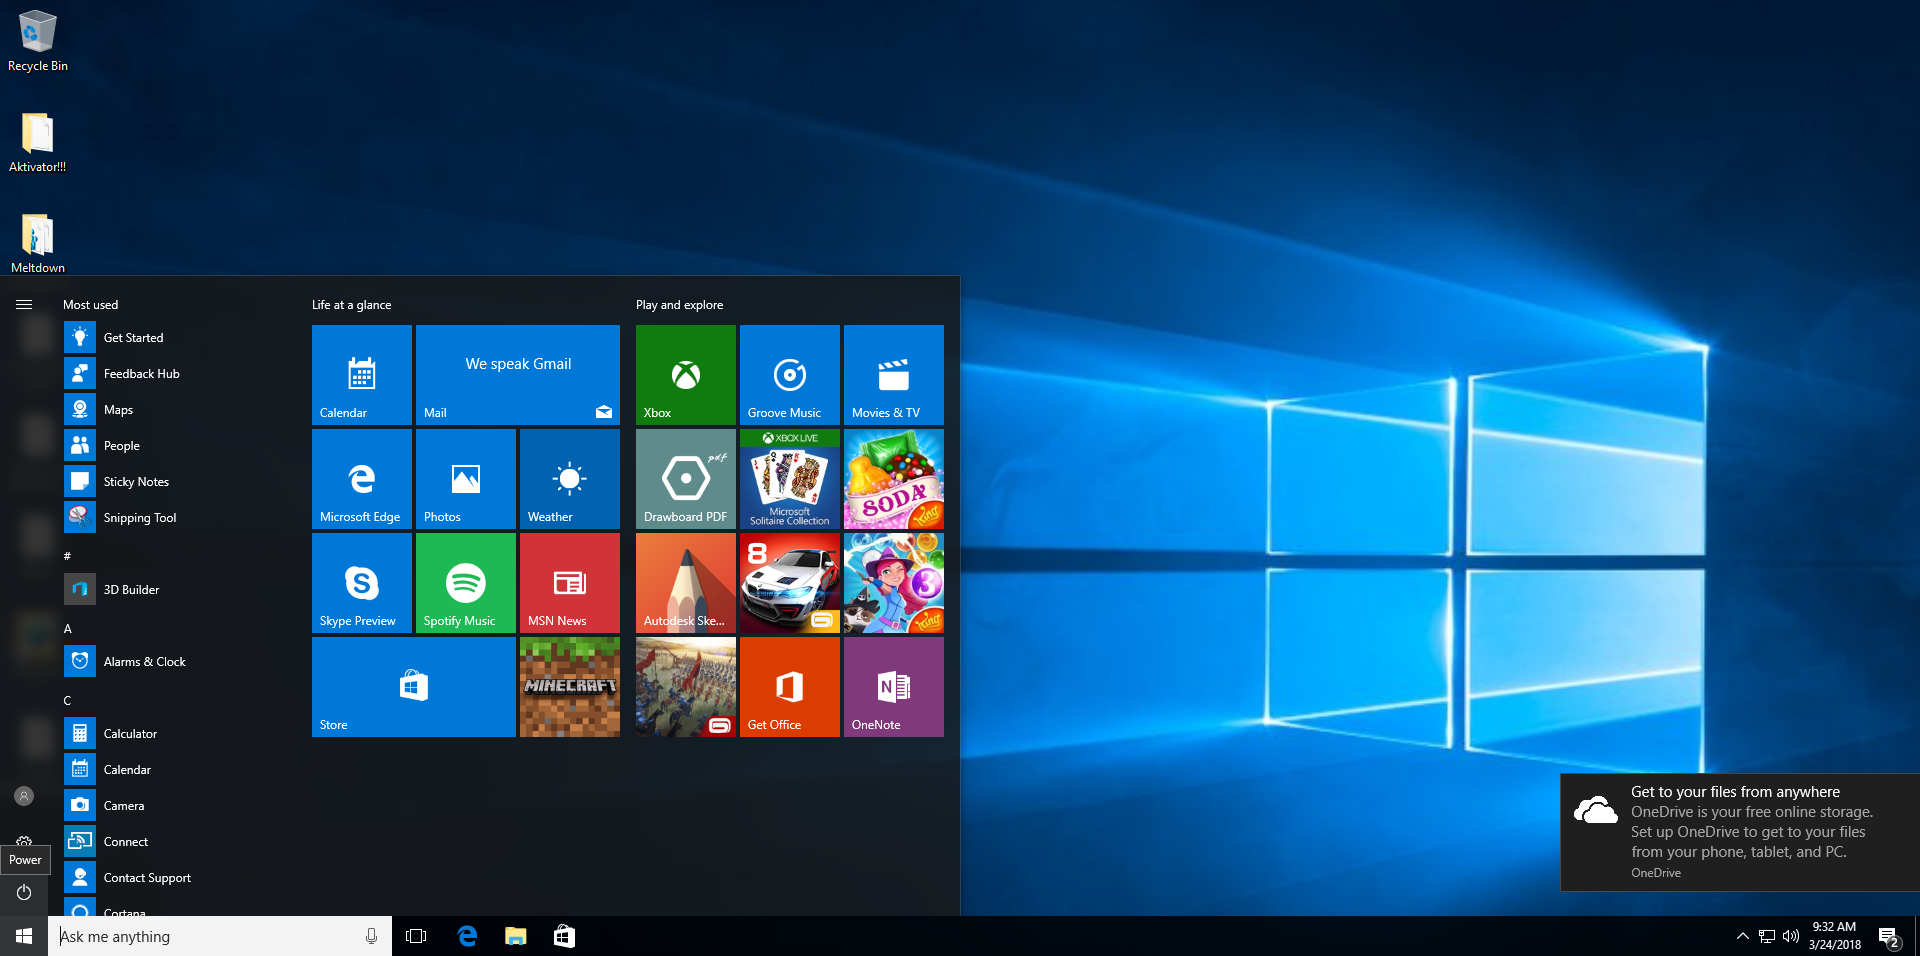Click the Power button in Start menu
The width and height of the screenshot is (1920, 956).
pyautogui.click(x=24, y=892)
